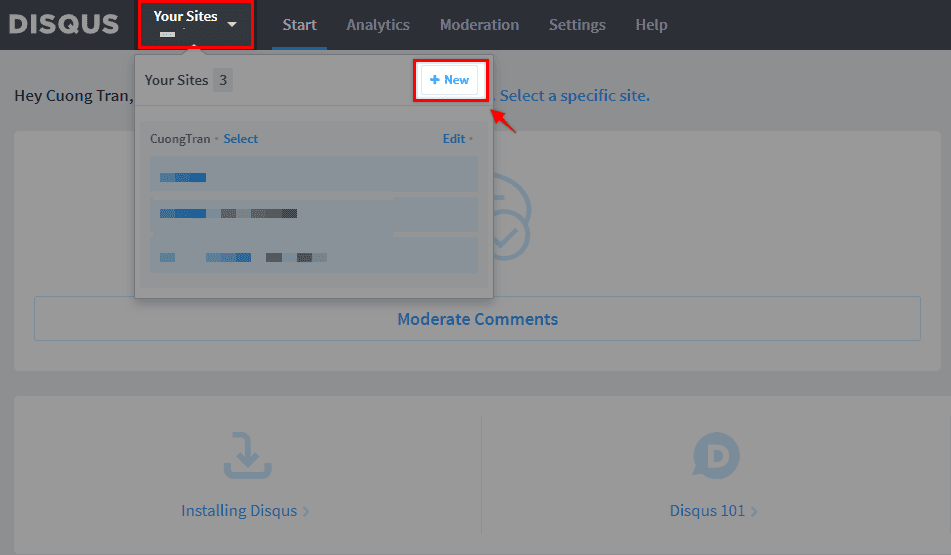This screenshot has height=555, width=951.
Task: Open the Help menu
Action: [x=651, y=25]
